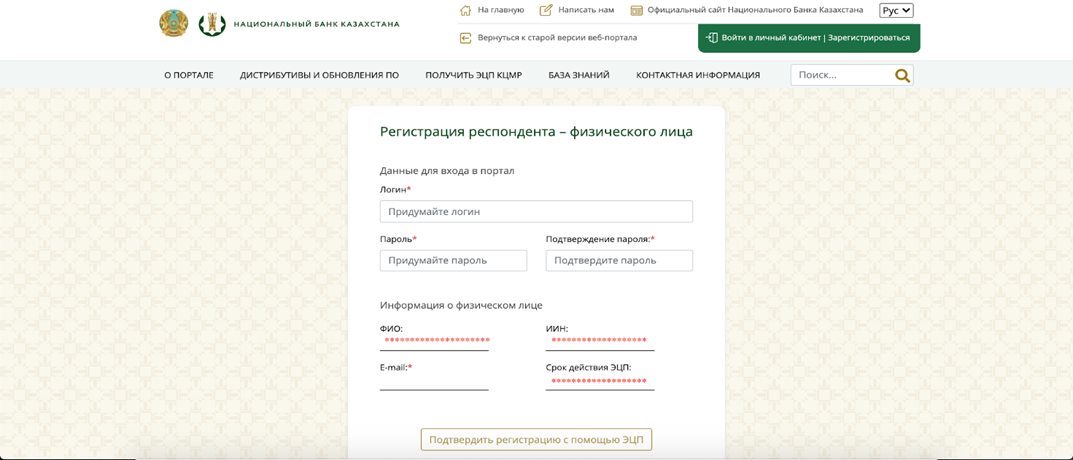Open the БАЗА ЗНАНИЙ menu item

(x=578, y=75)
